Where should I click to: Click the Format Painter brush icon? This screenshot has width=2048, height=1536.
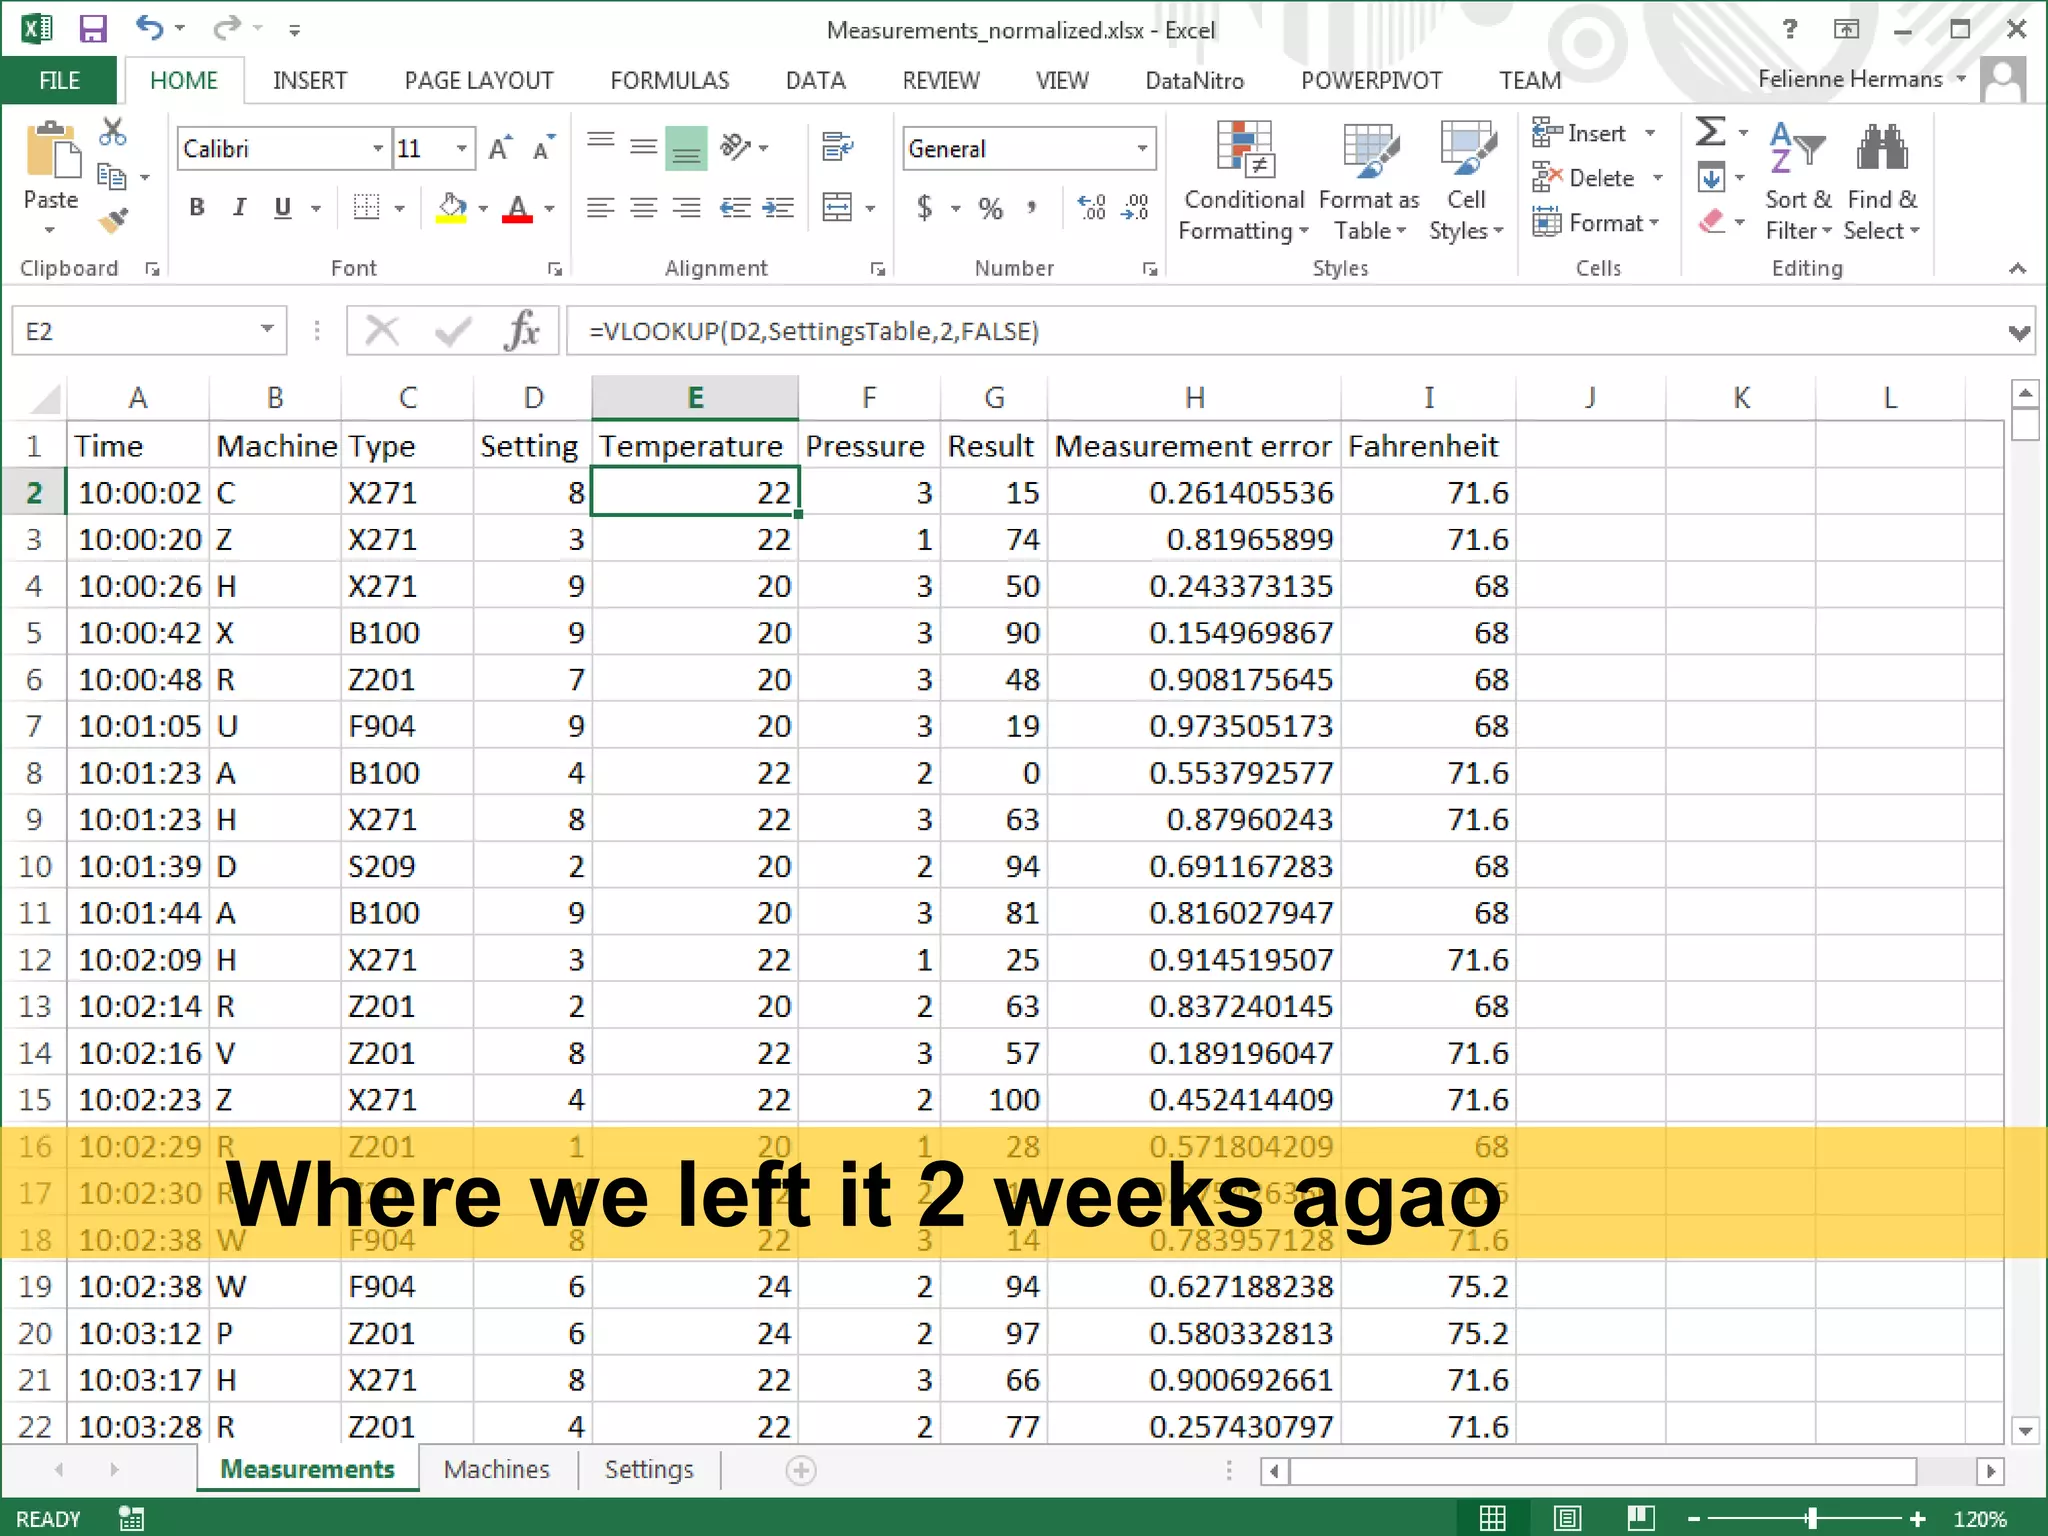[x=114, y=219]
